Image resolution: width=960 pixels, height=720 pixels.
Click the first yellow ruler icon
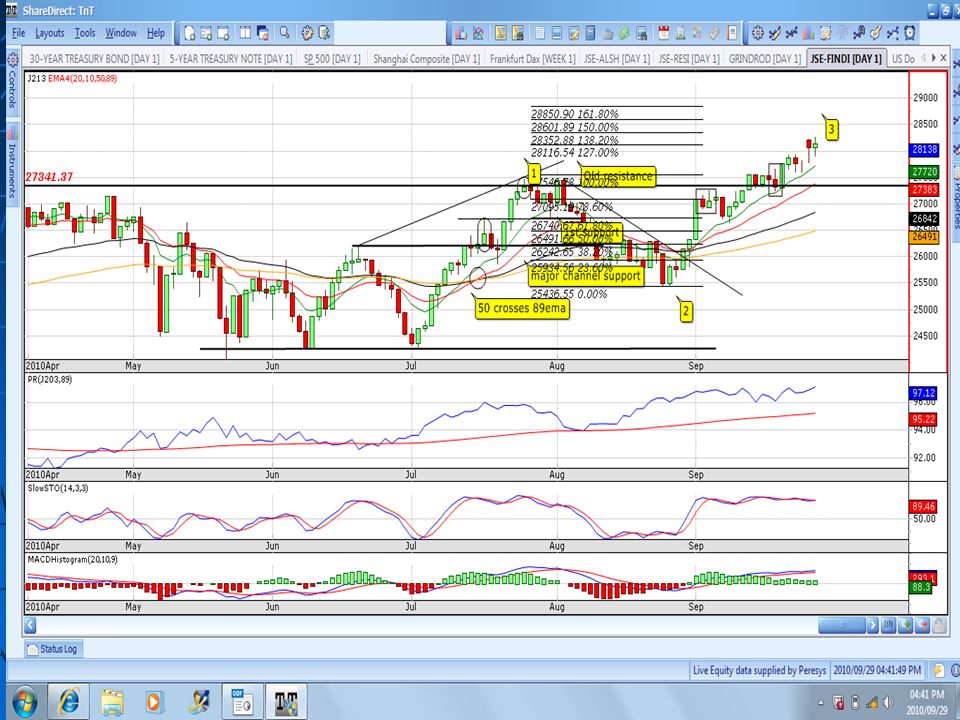click(500, 33)
